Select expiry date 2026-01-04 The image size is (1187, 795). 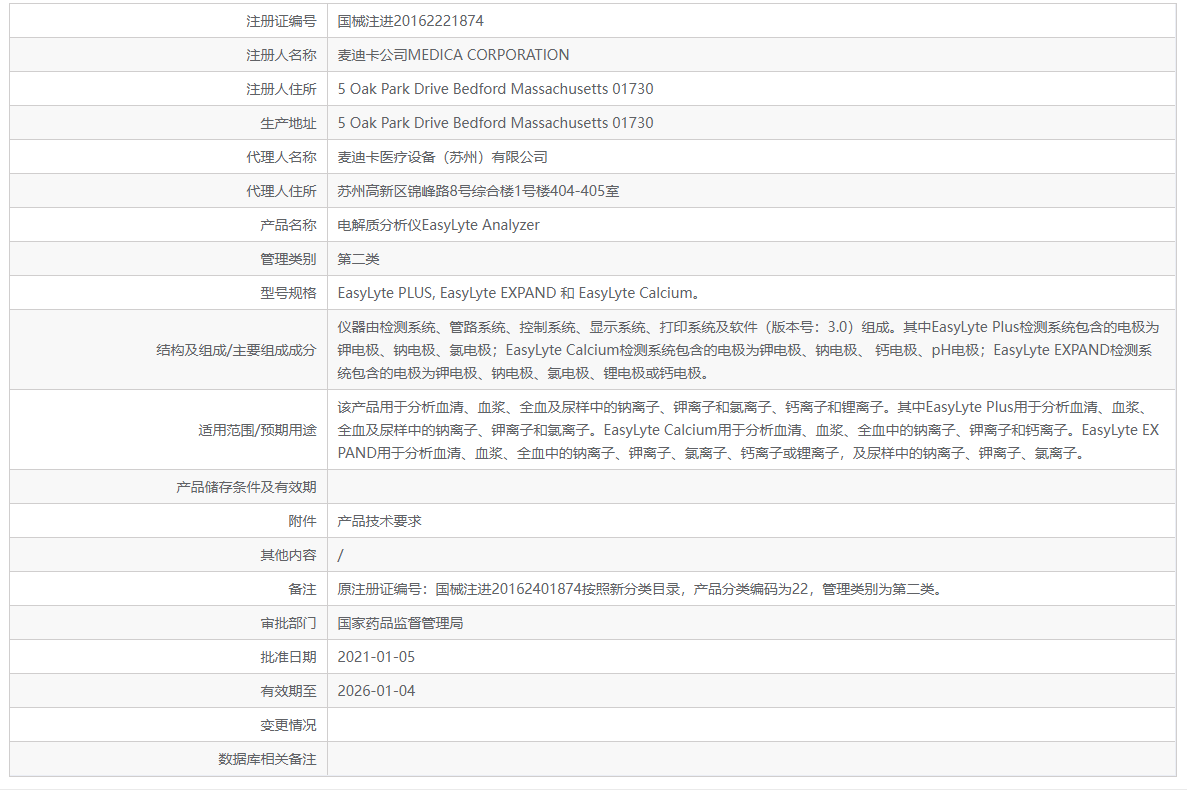click(x=376, y=692)
